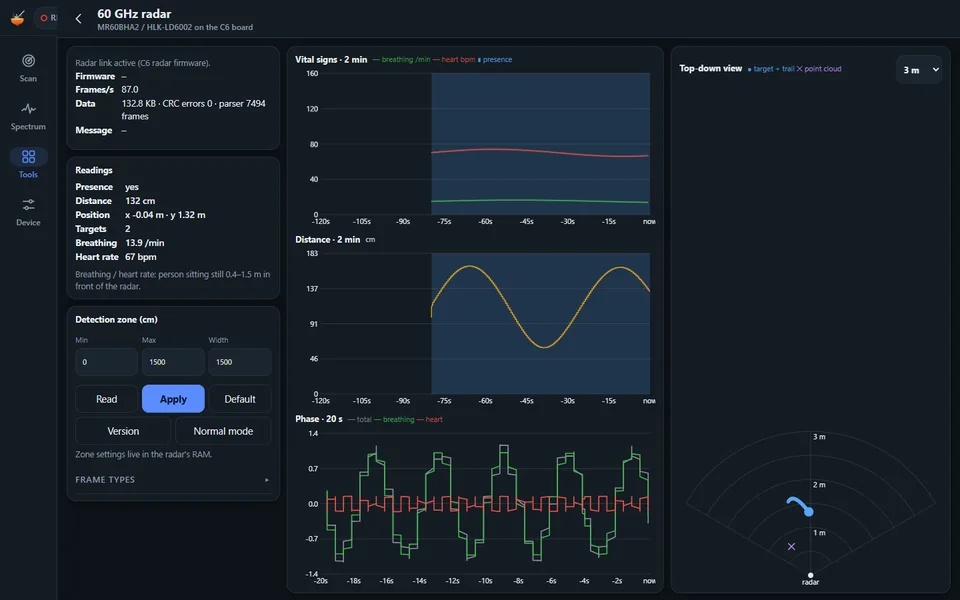This screenshot has height=600, width=960.
Task: Click the 'Presence yes' reading
Action: 107,187
